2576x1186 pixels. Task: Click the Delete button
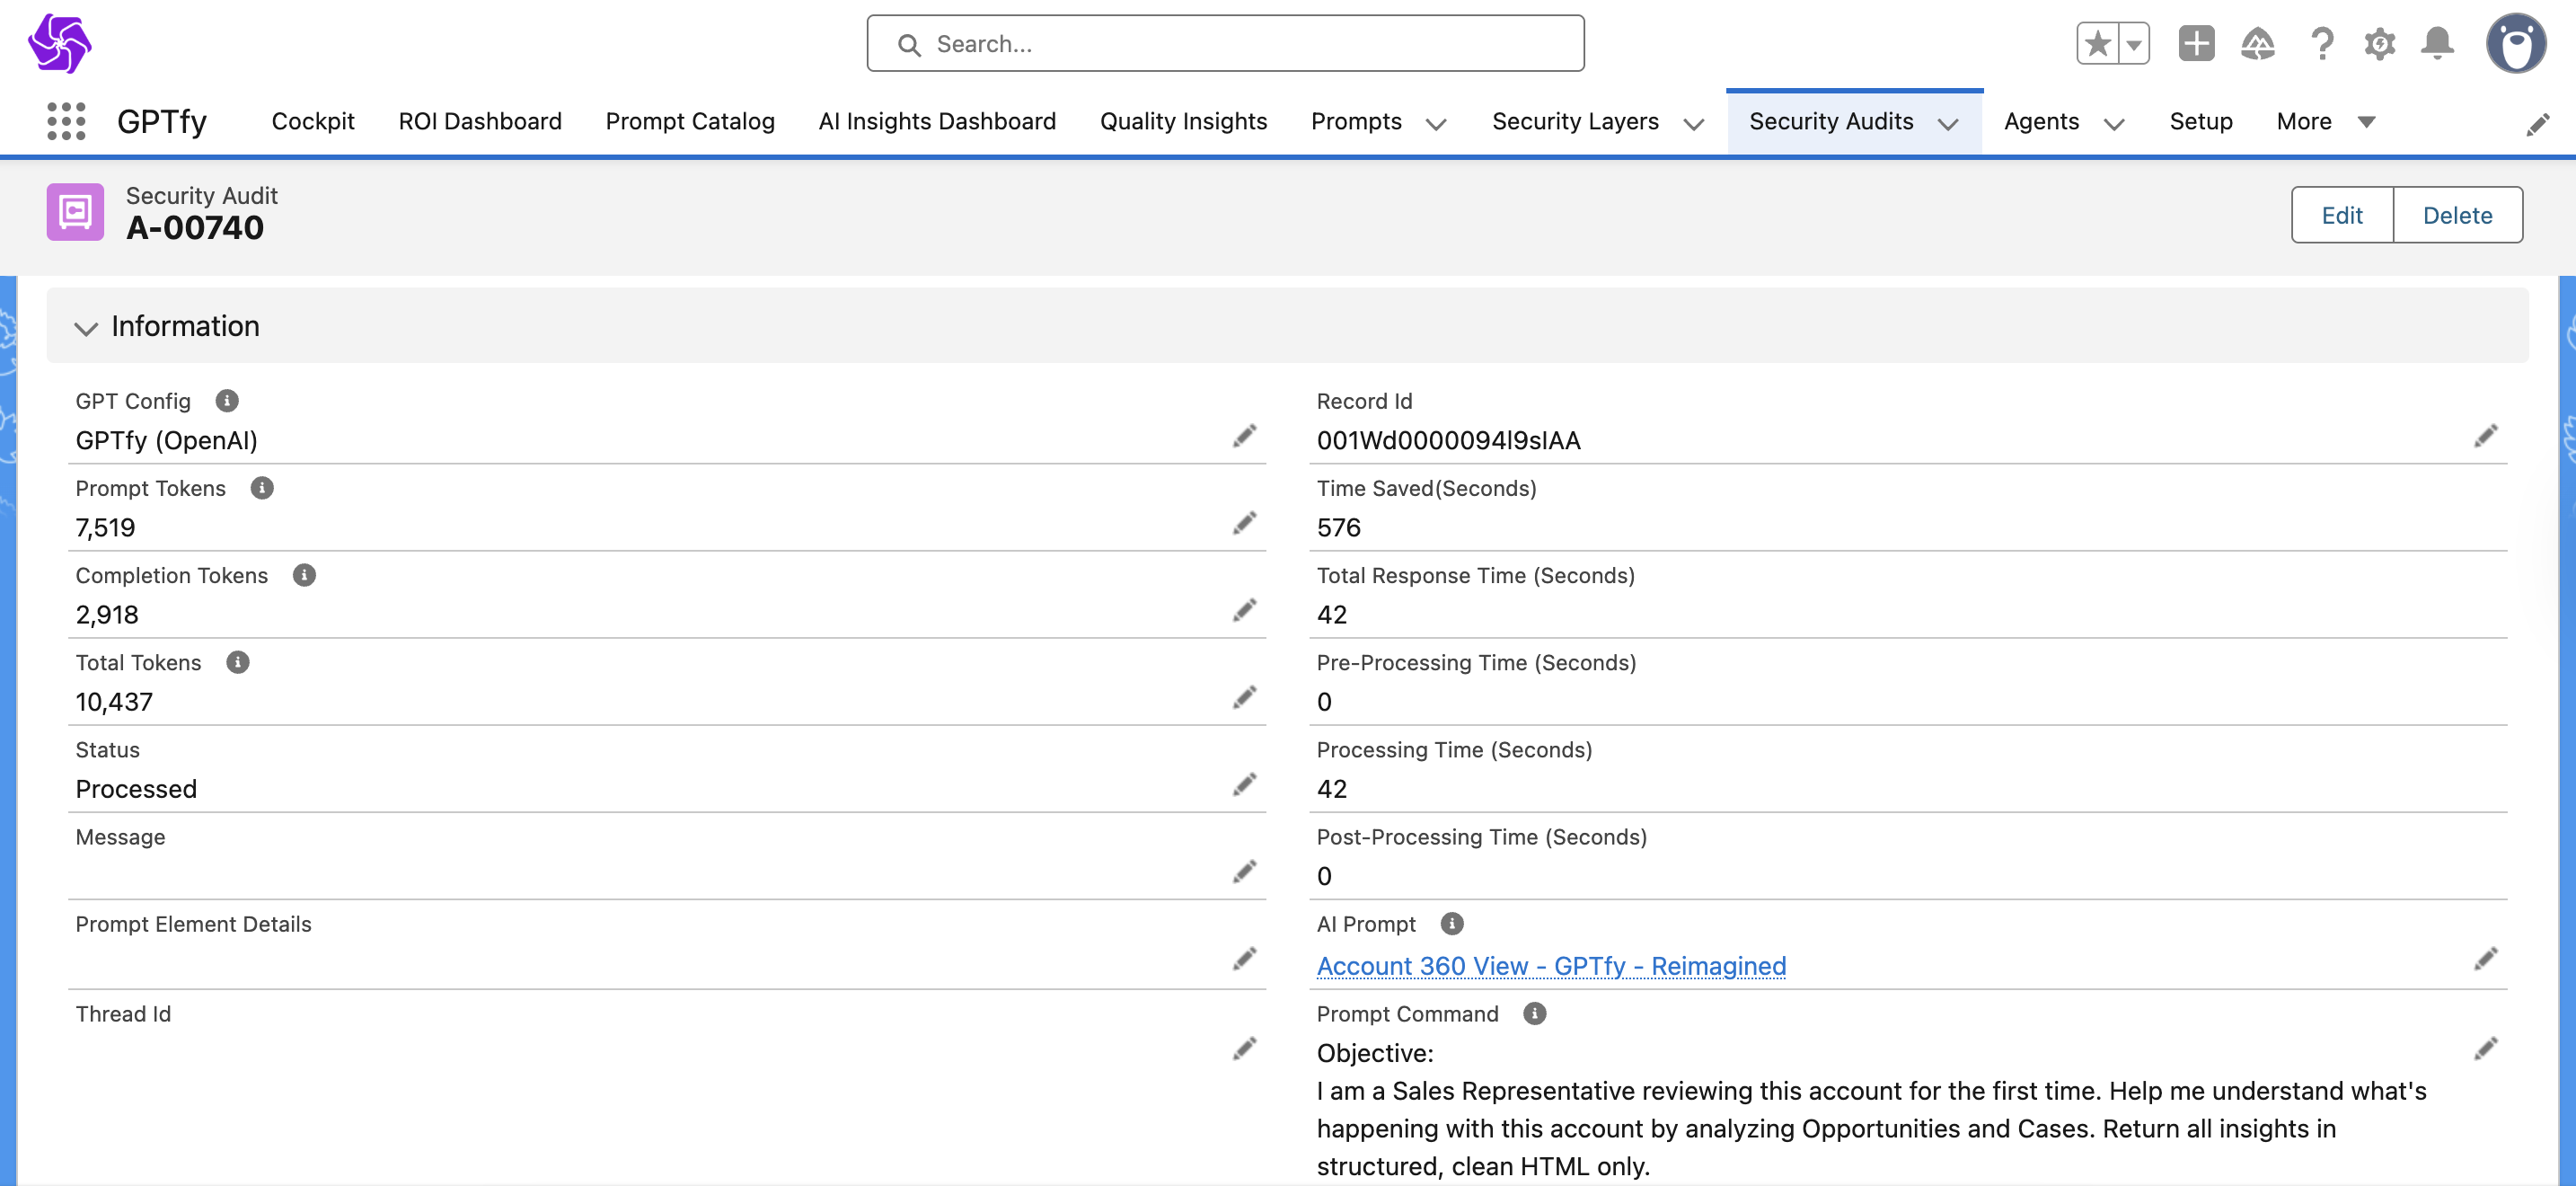click(2457, 215)
